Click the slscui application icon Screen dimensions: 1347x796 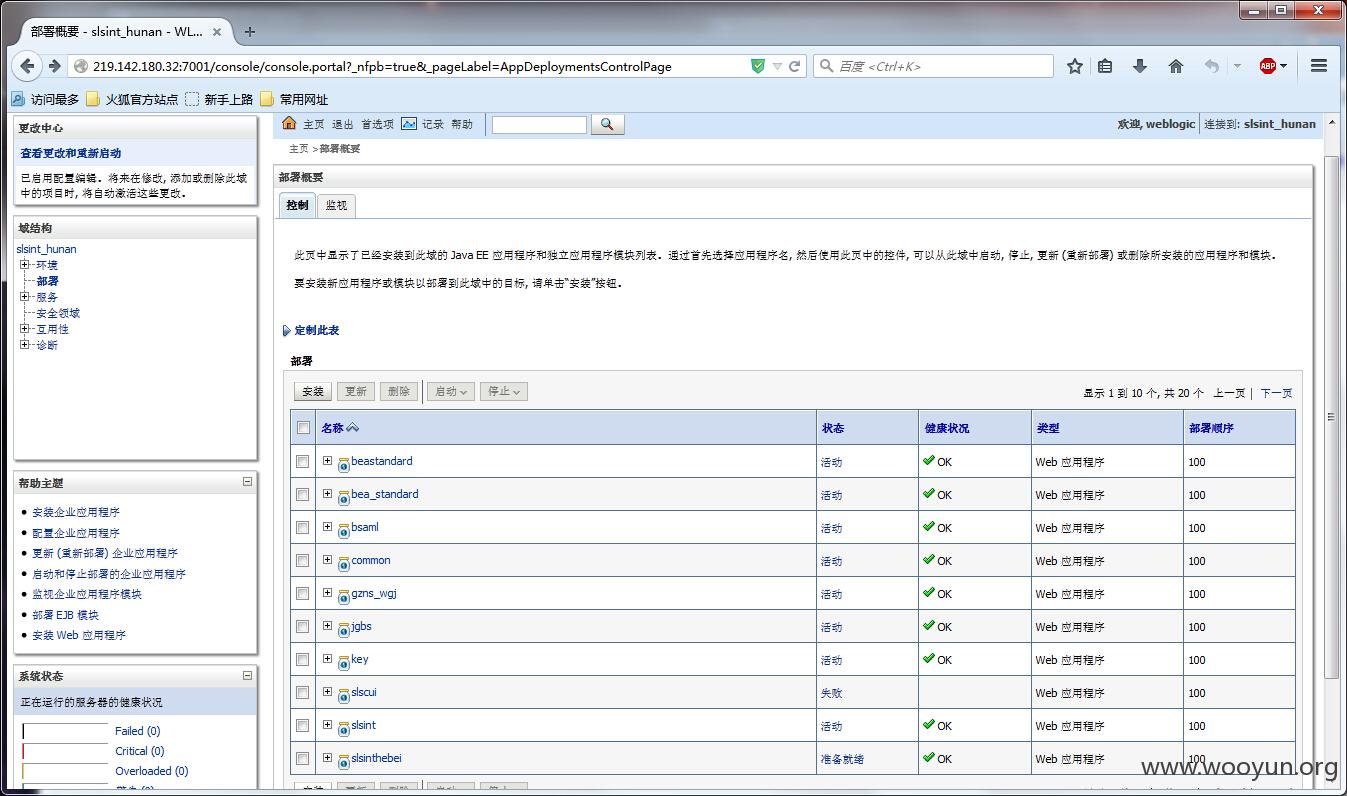click(x=344, y=695)
